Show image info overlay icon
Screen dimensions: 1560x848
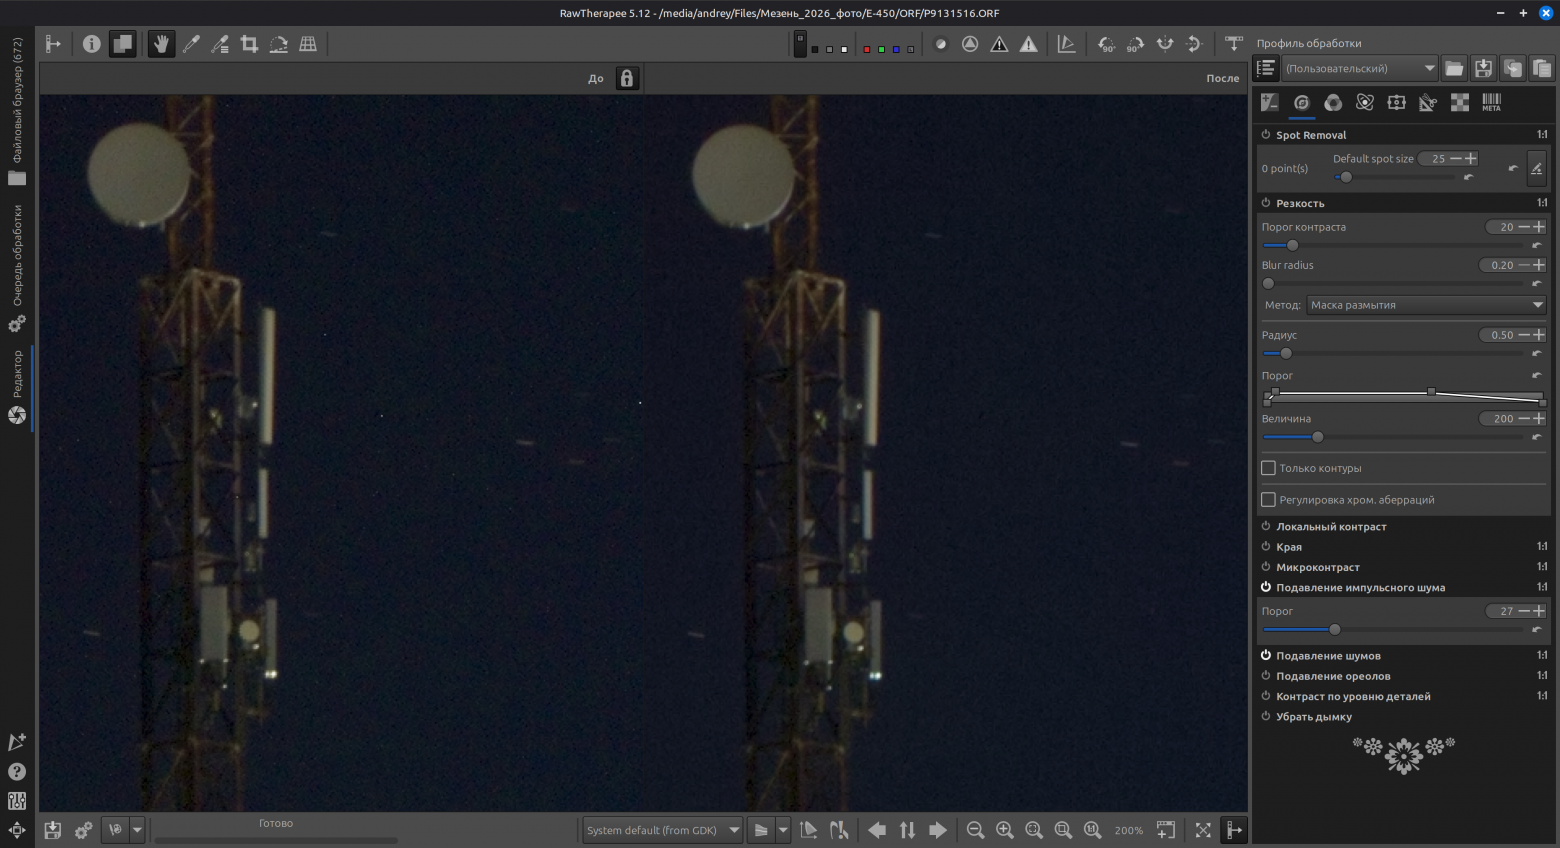92,44
